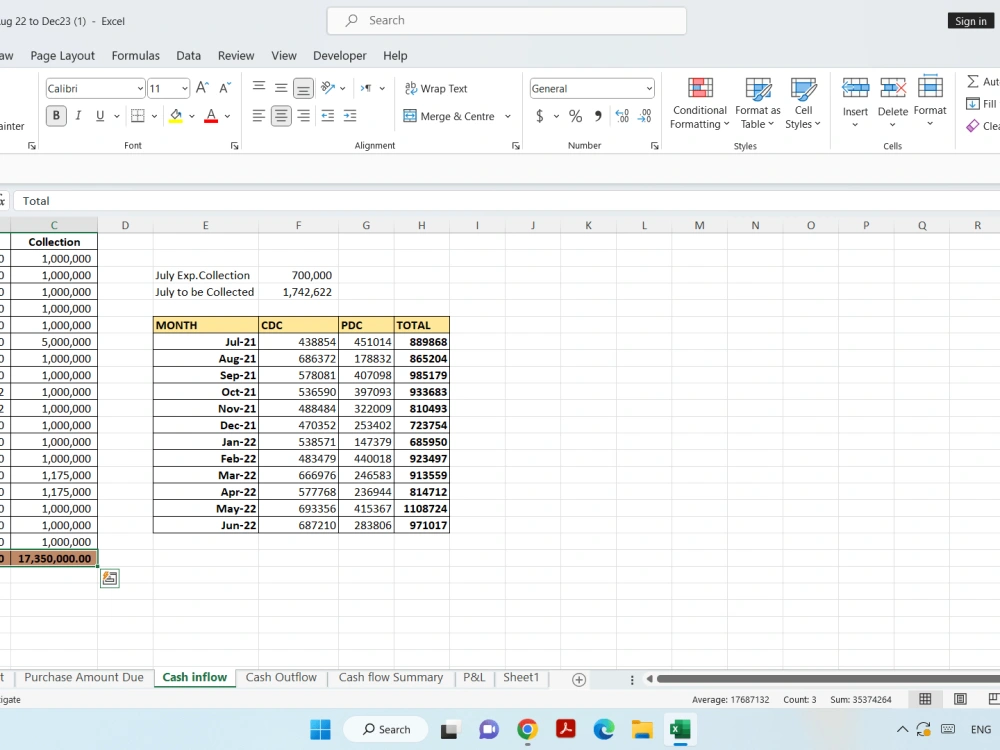Open Alignment dialog launcher
The image size is (1000, 750).
coord(515,146)
